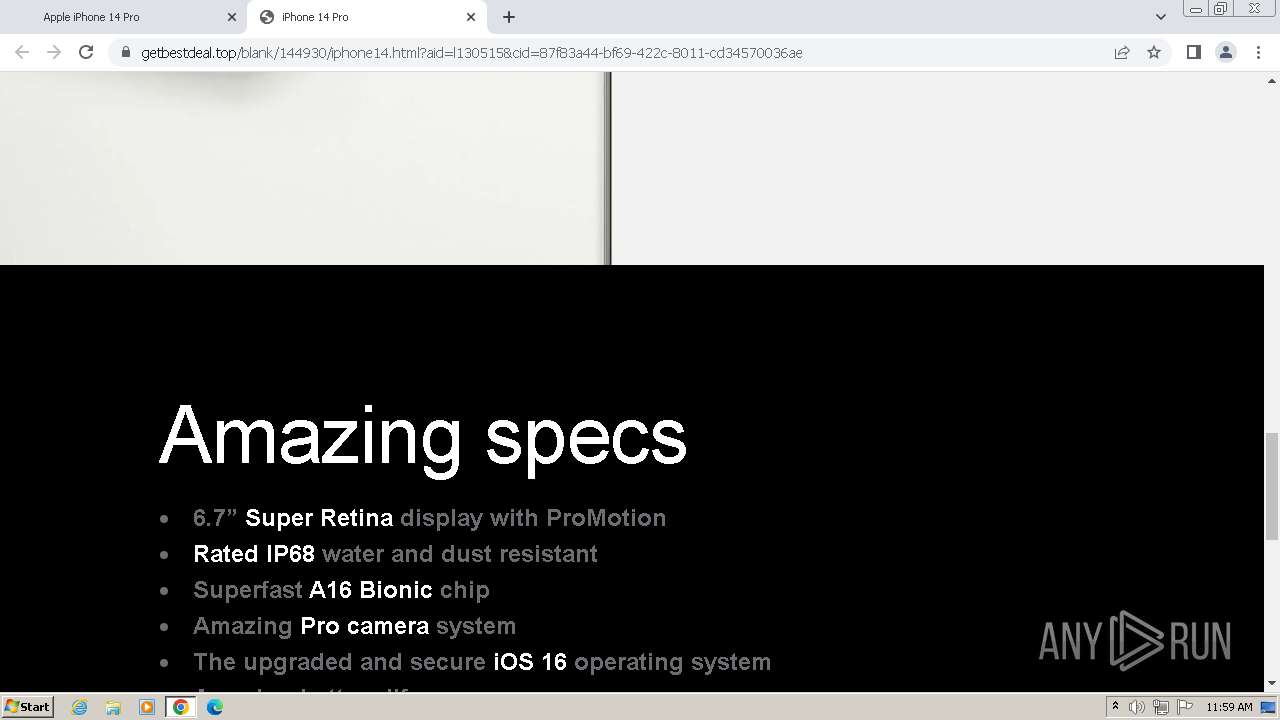The width and height of the screenshot is (1280, 720).
Task: Click the Pro camera system line
Action: point(354,626)
